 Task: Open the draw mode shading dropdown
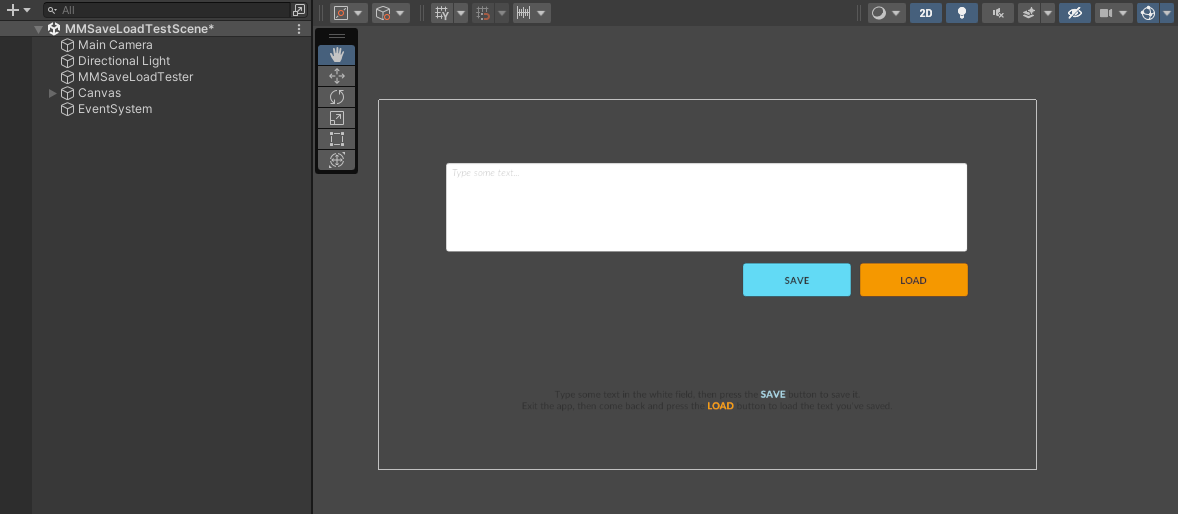(x=884, y=13)
